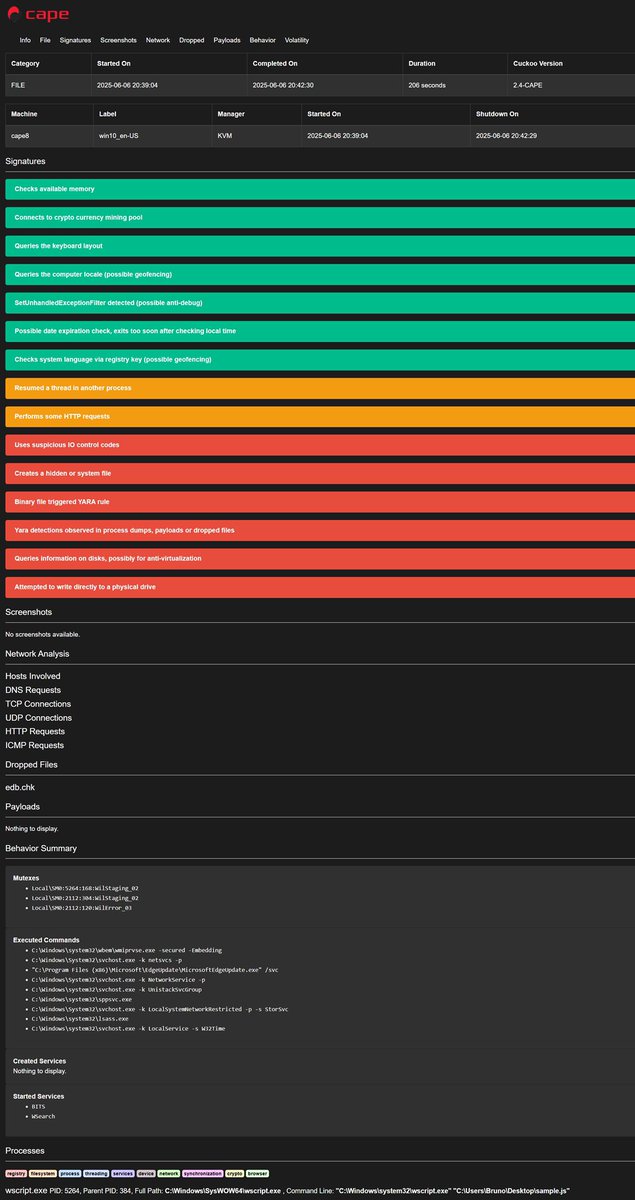Expand 'Checks system language via registry key' signature
This screenshot has height=1200, width=635.
tap(320, 359)
